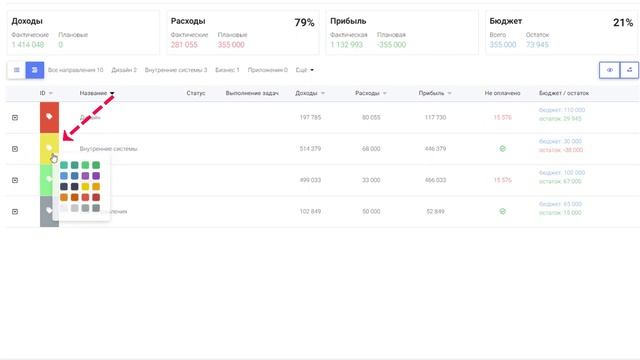This screenshot has width=640, height=360.
Task: Open the Дизайн 2 filter tab
Action: (x=124, y=70)
